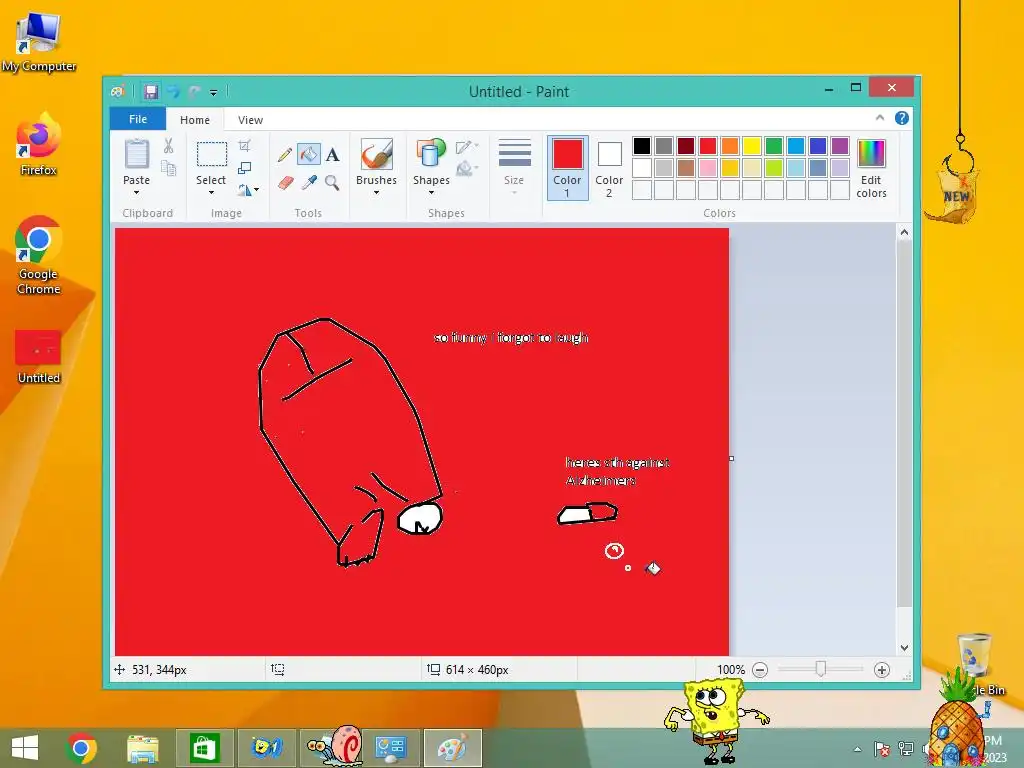This screenshot has width=1024, height=768.
Task: Click the Control Panel taskbar icon
Action: pyautogui.click(x=391, y=748)
